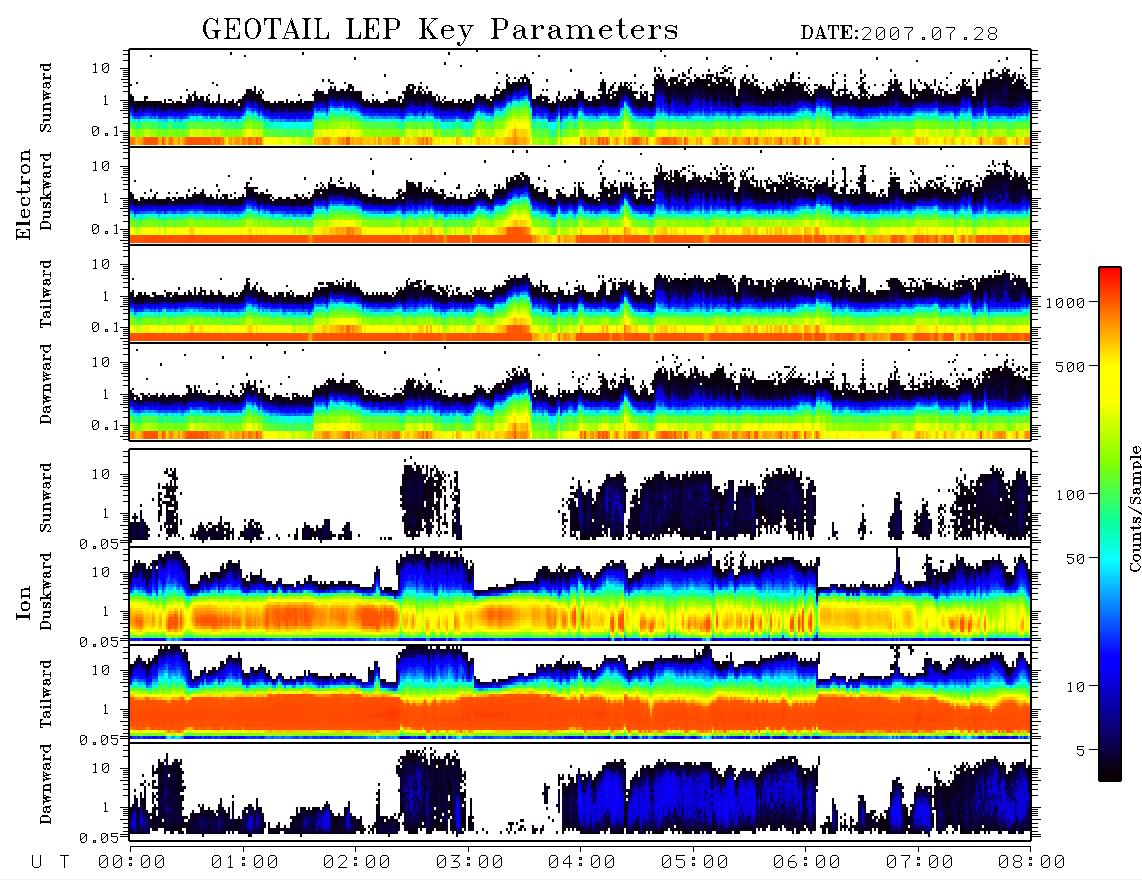This screenshot has height=880, width=1142.
Task: Click the Electron Sunward spectrogram panel
Action: tap(580, 98)
